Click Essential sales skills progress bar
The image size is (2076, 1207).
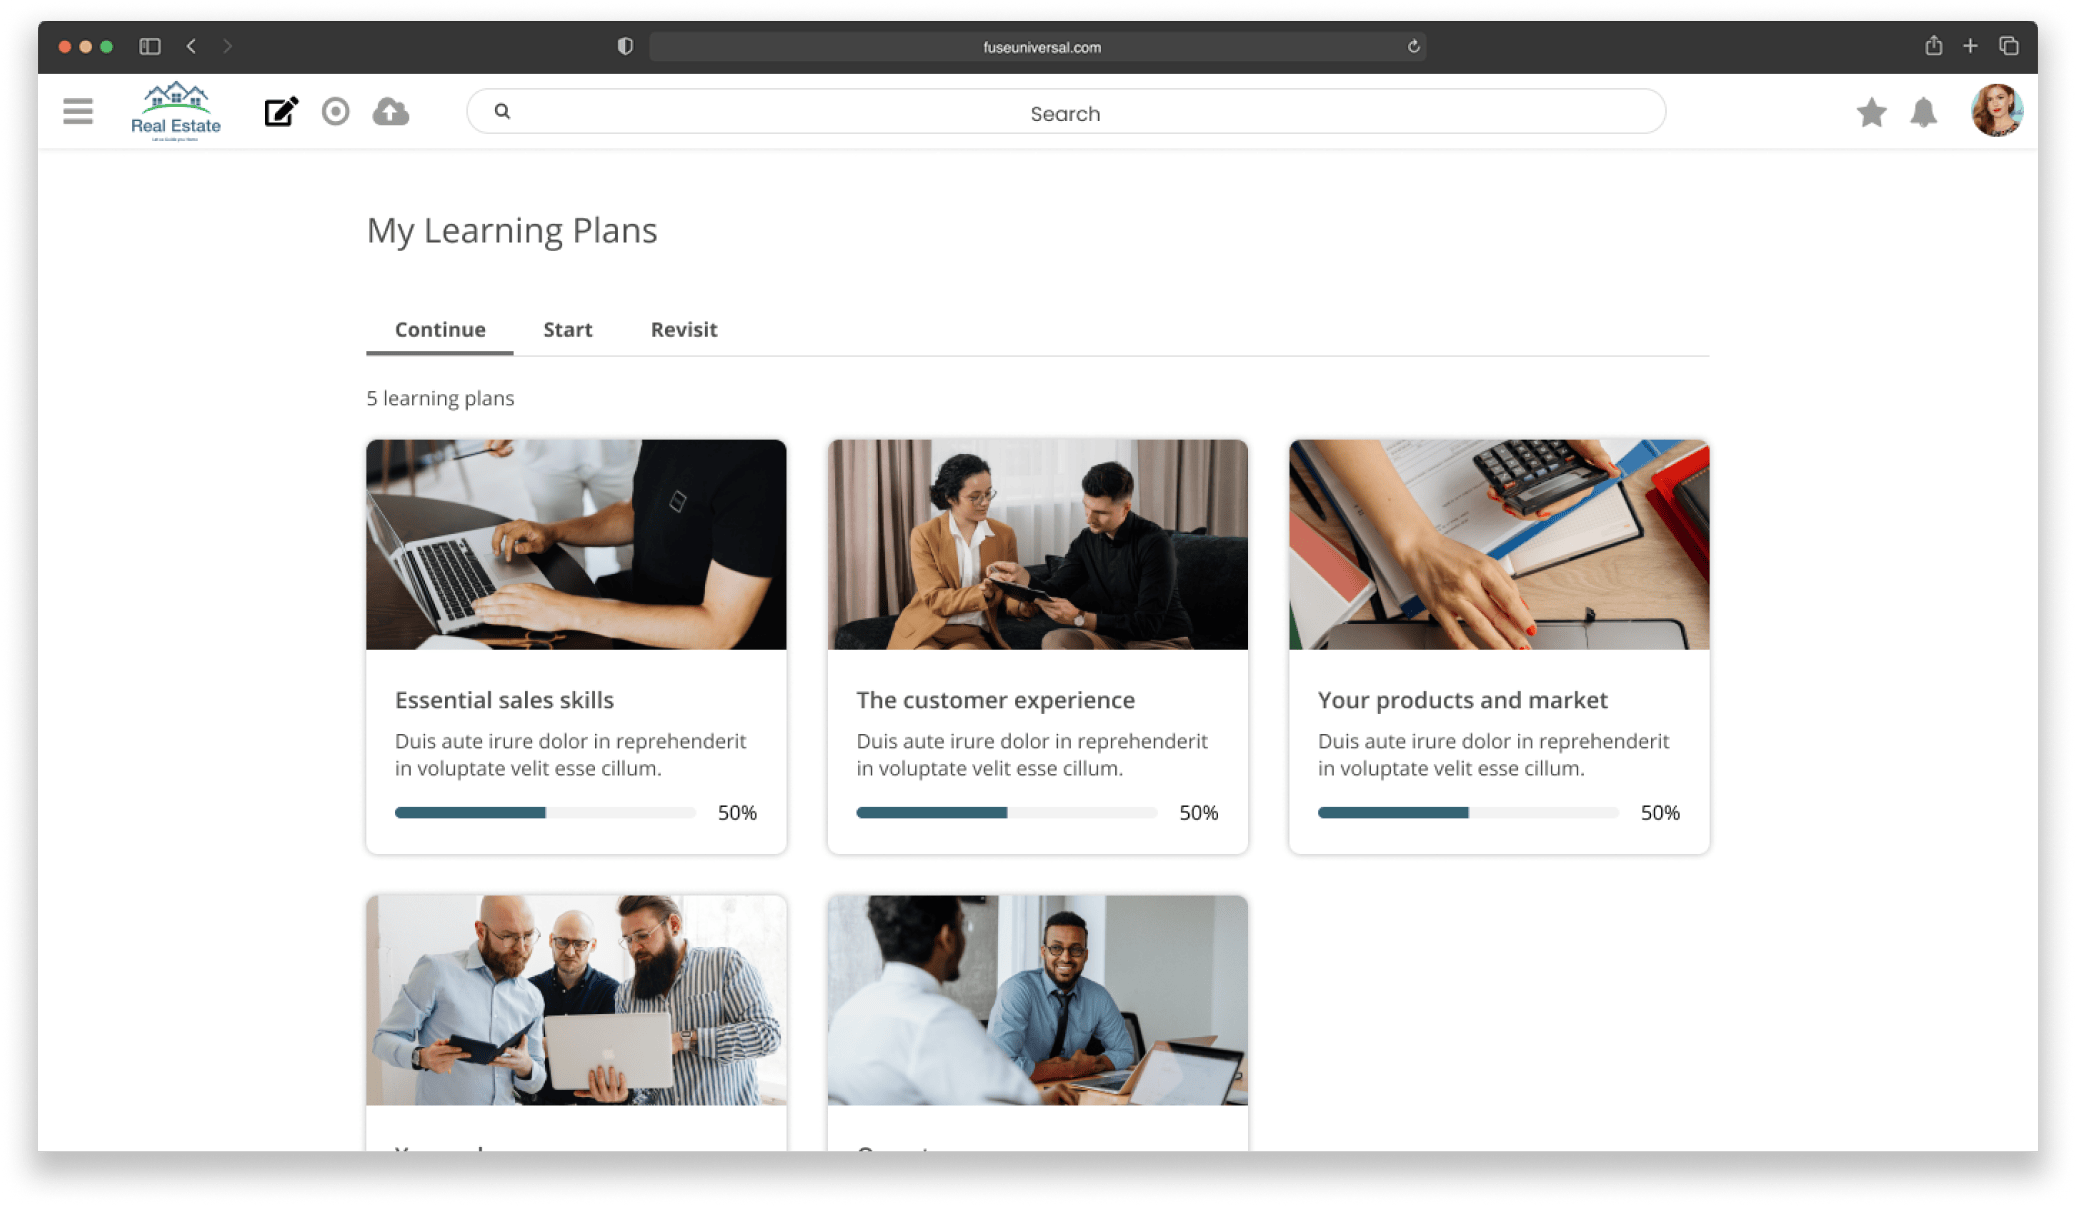545,813
